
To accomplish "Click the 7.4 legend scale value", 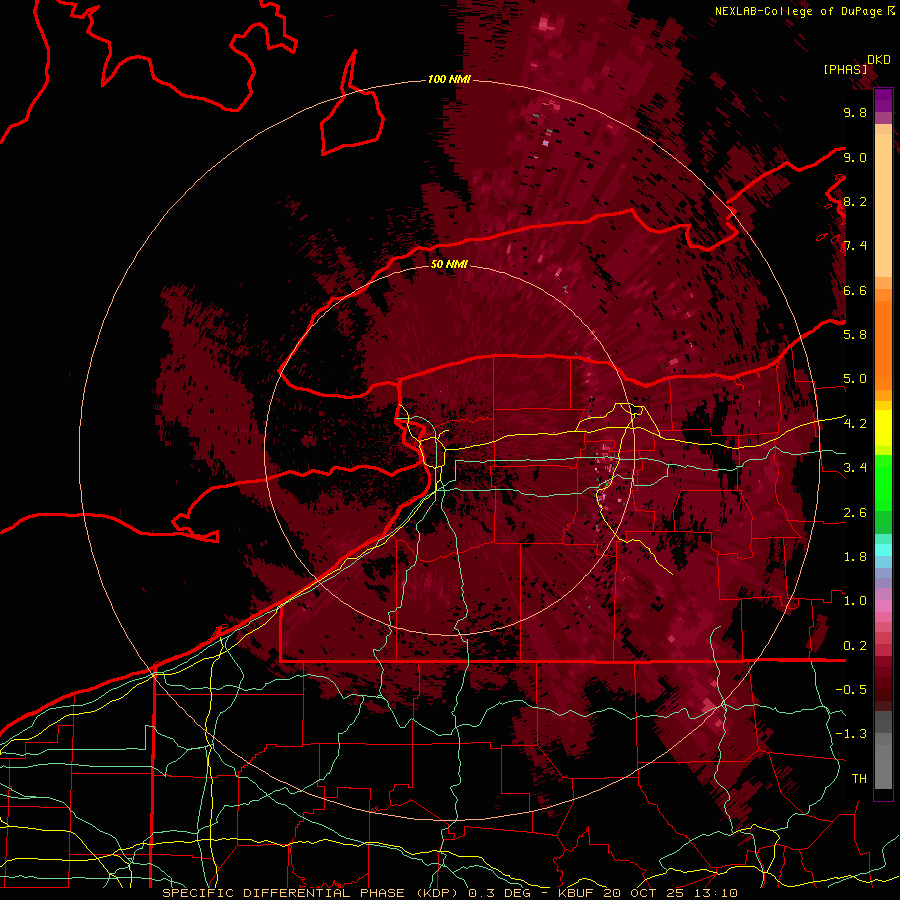I will pos(855,246).
